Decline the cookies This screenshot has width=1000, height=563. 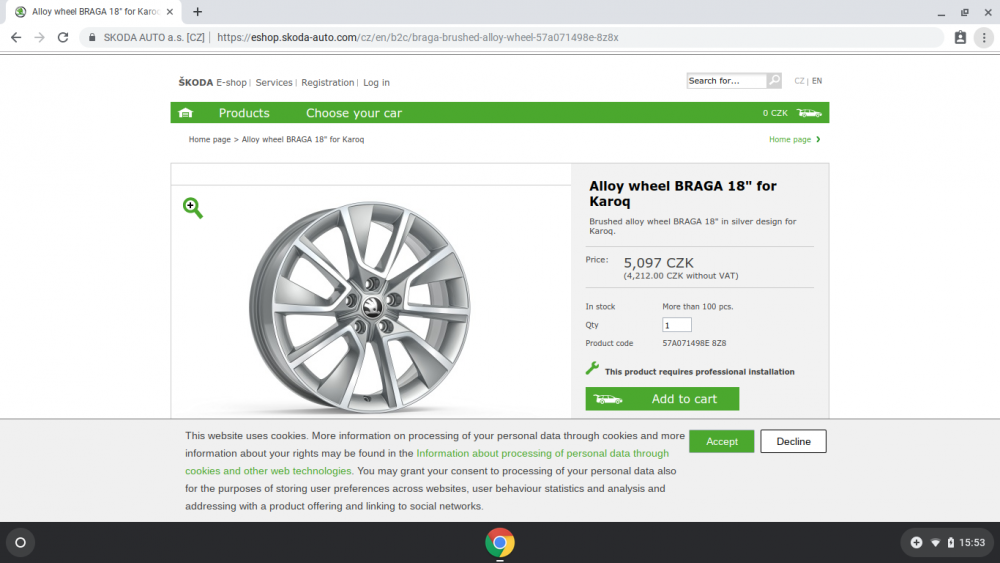(x=793, y=441)
